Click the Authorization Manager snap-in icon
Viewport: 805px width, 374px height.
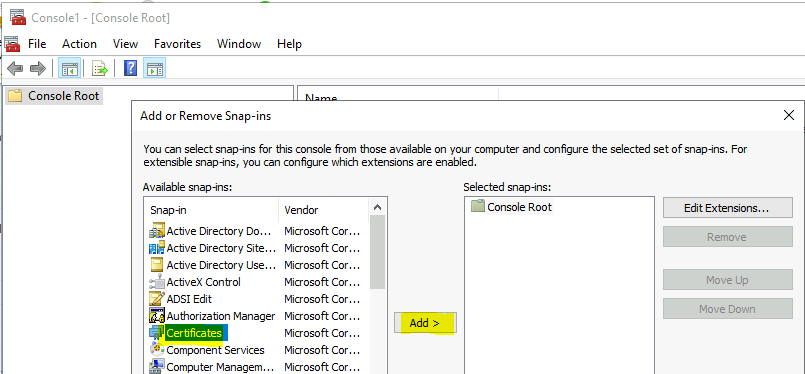tap(157, 316)
